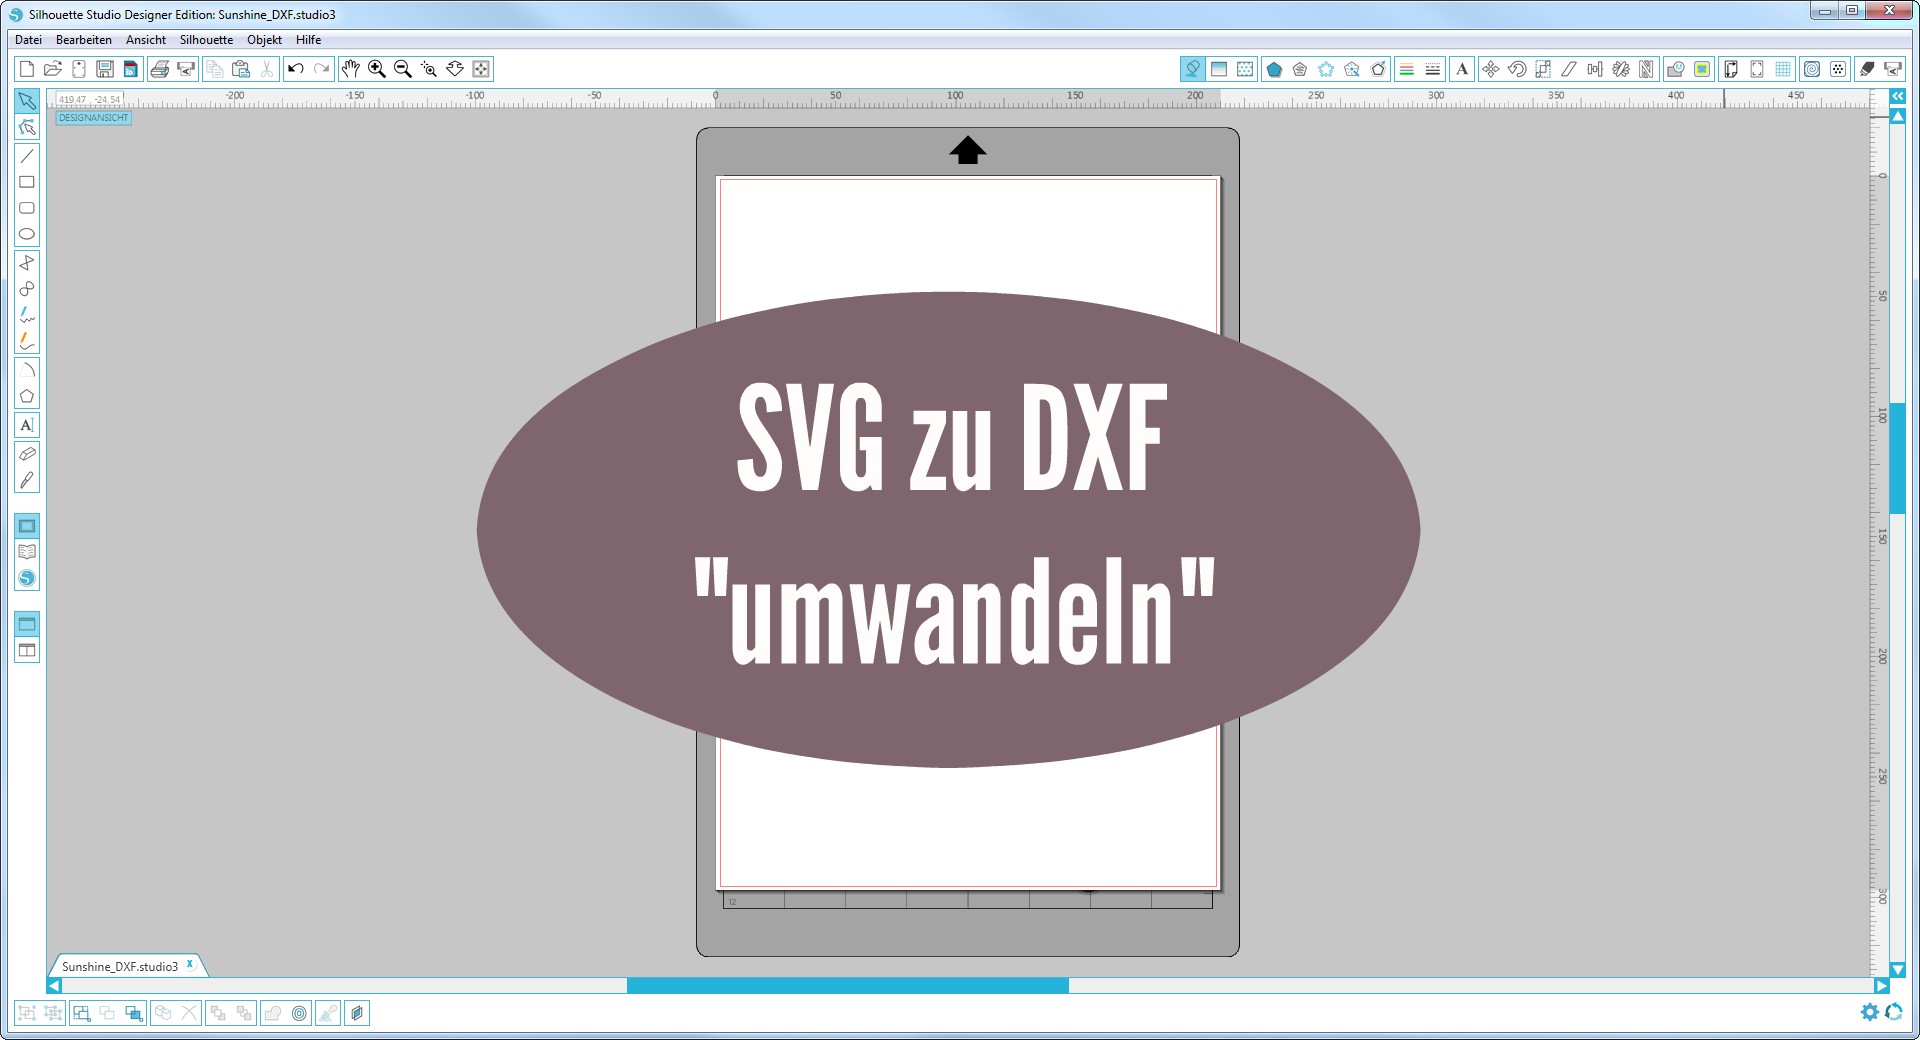Open the Scale panel
The image size is (1920, 1040).
[1542, 69]
